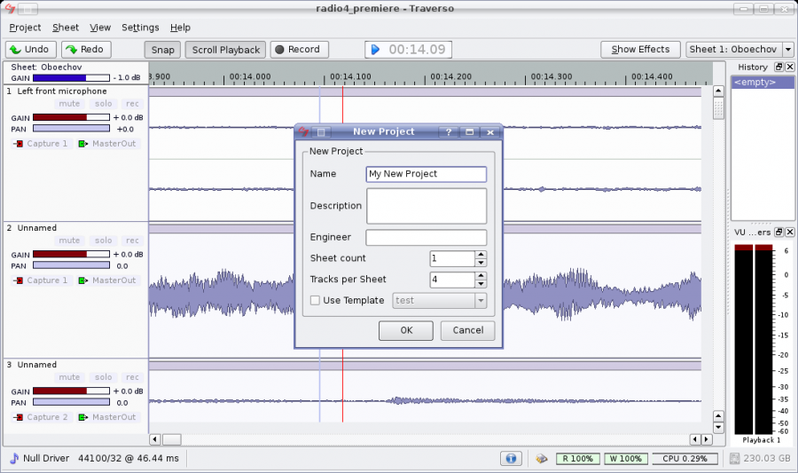798x473 pixels.
Task: Enable the Use Template checkbox
Action: pyautogui.click(x=315, y=300)
